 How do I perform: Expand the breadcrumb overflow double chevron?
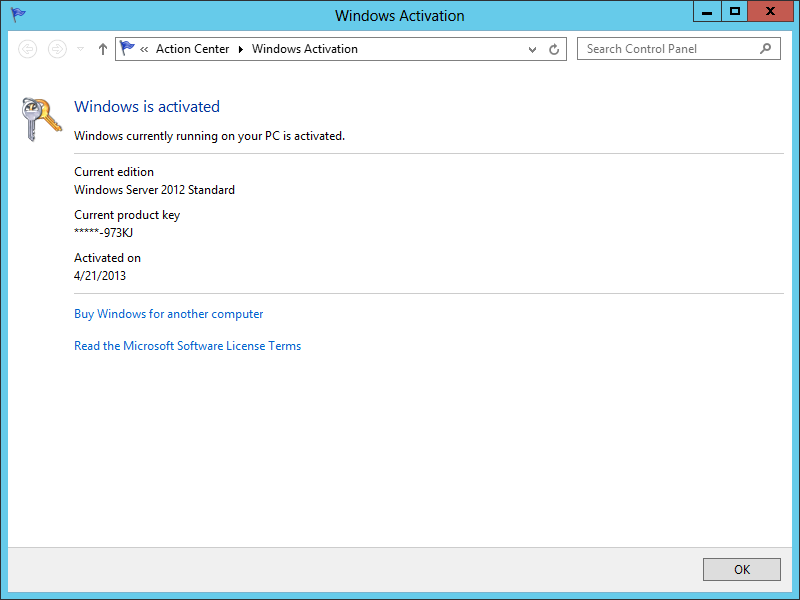point(145,49)
